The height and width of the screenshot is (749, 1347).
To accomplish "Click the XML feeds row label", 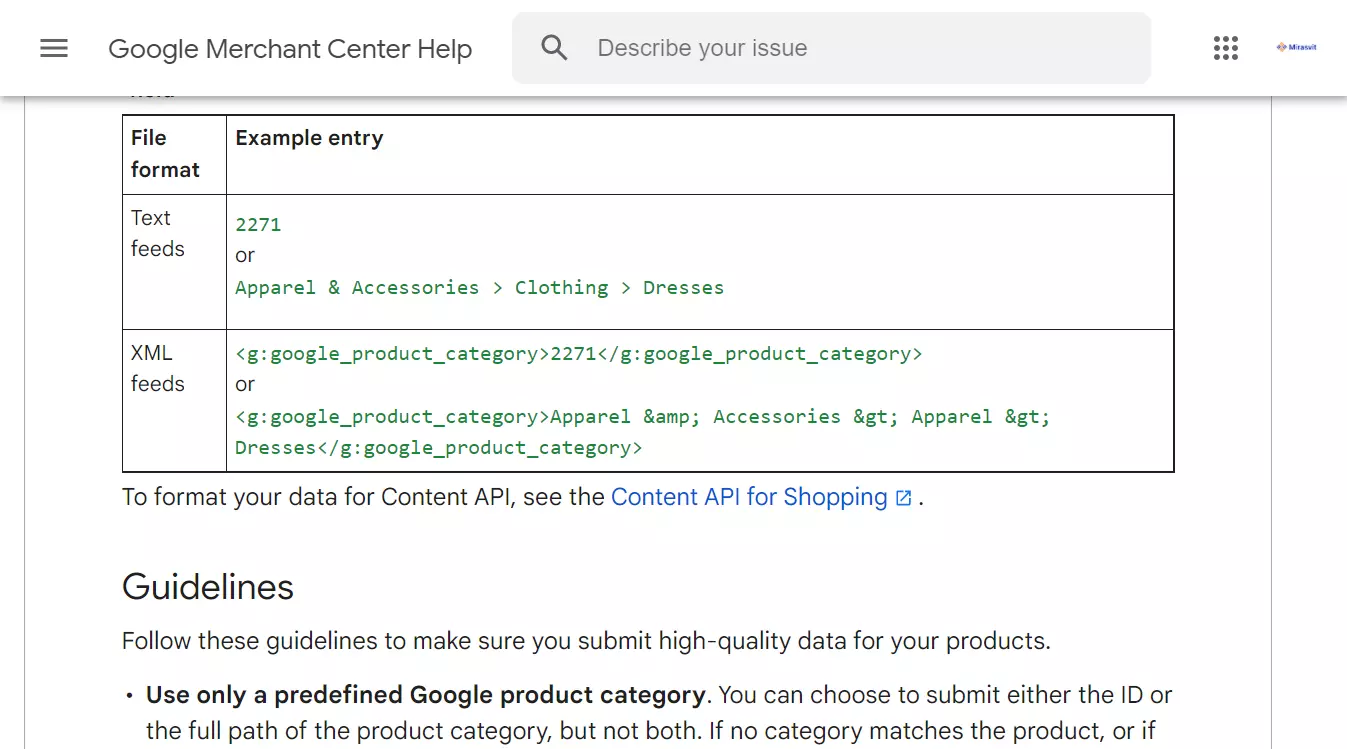I will [x=158, y=368].
